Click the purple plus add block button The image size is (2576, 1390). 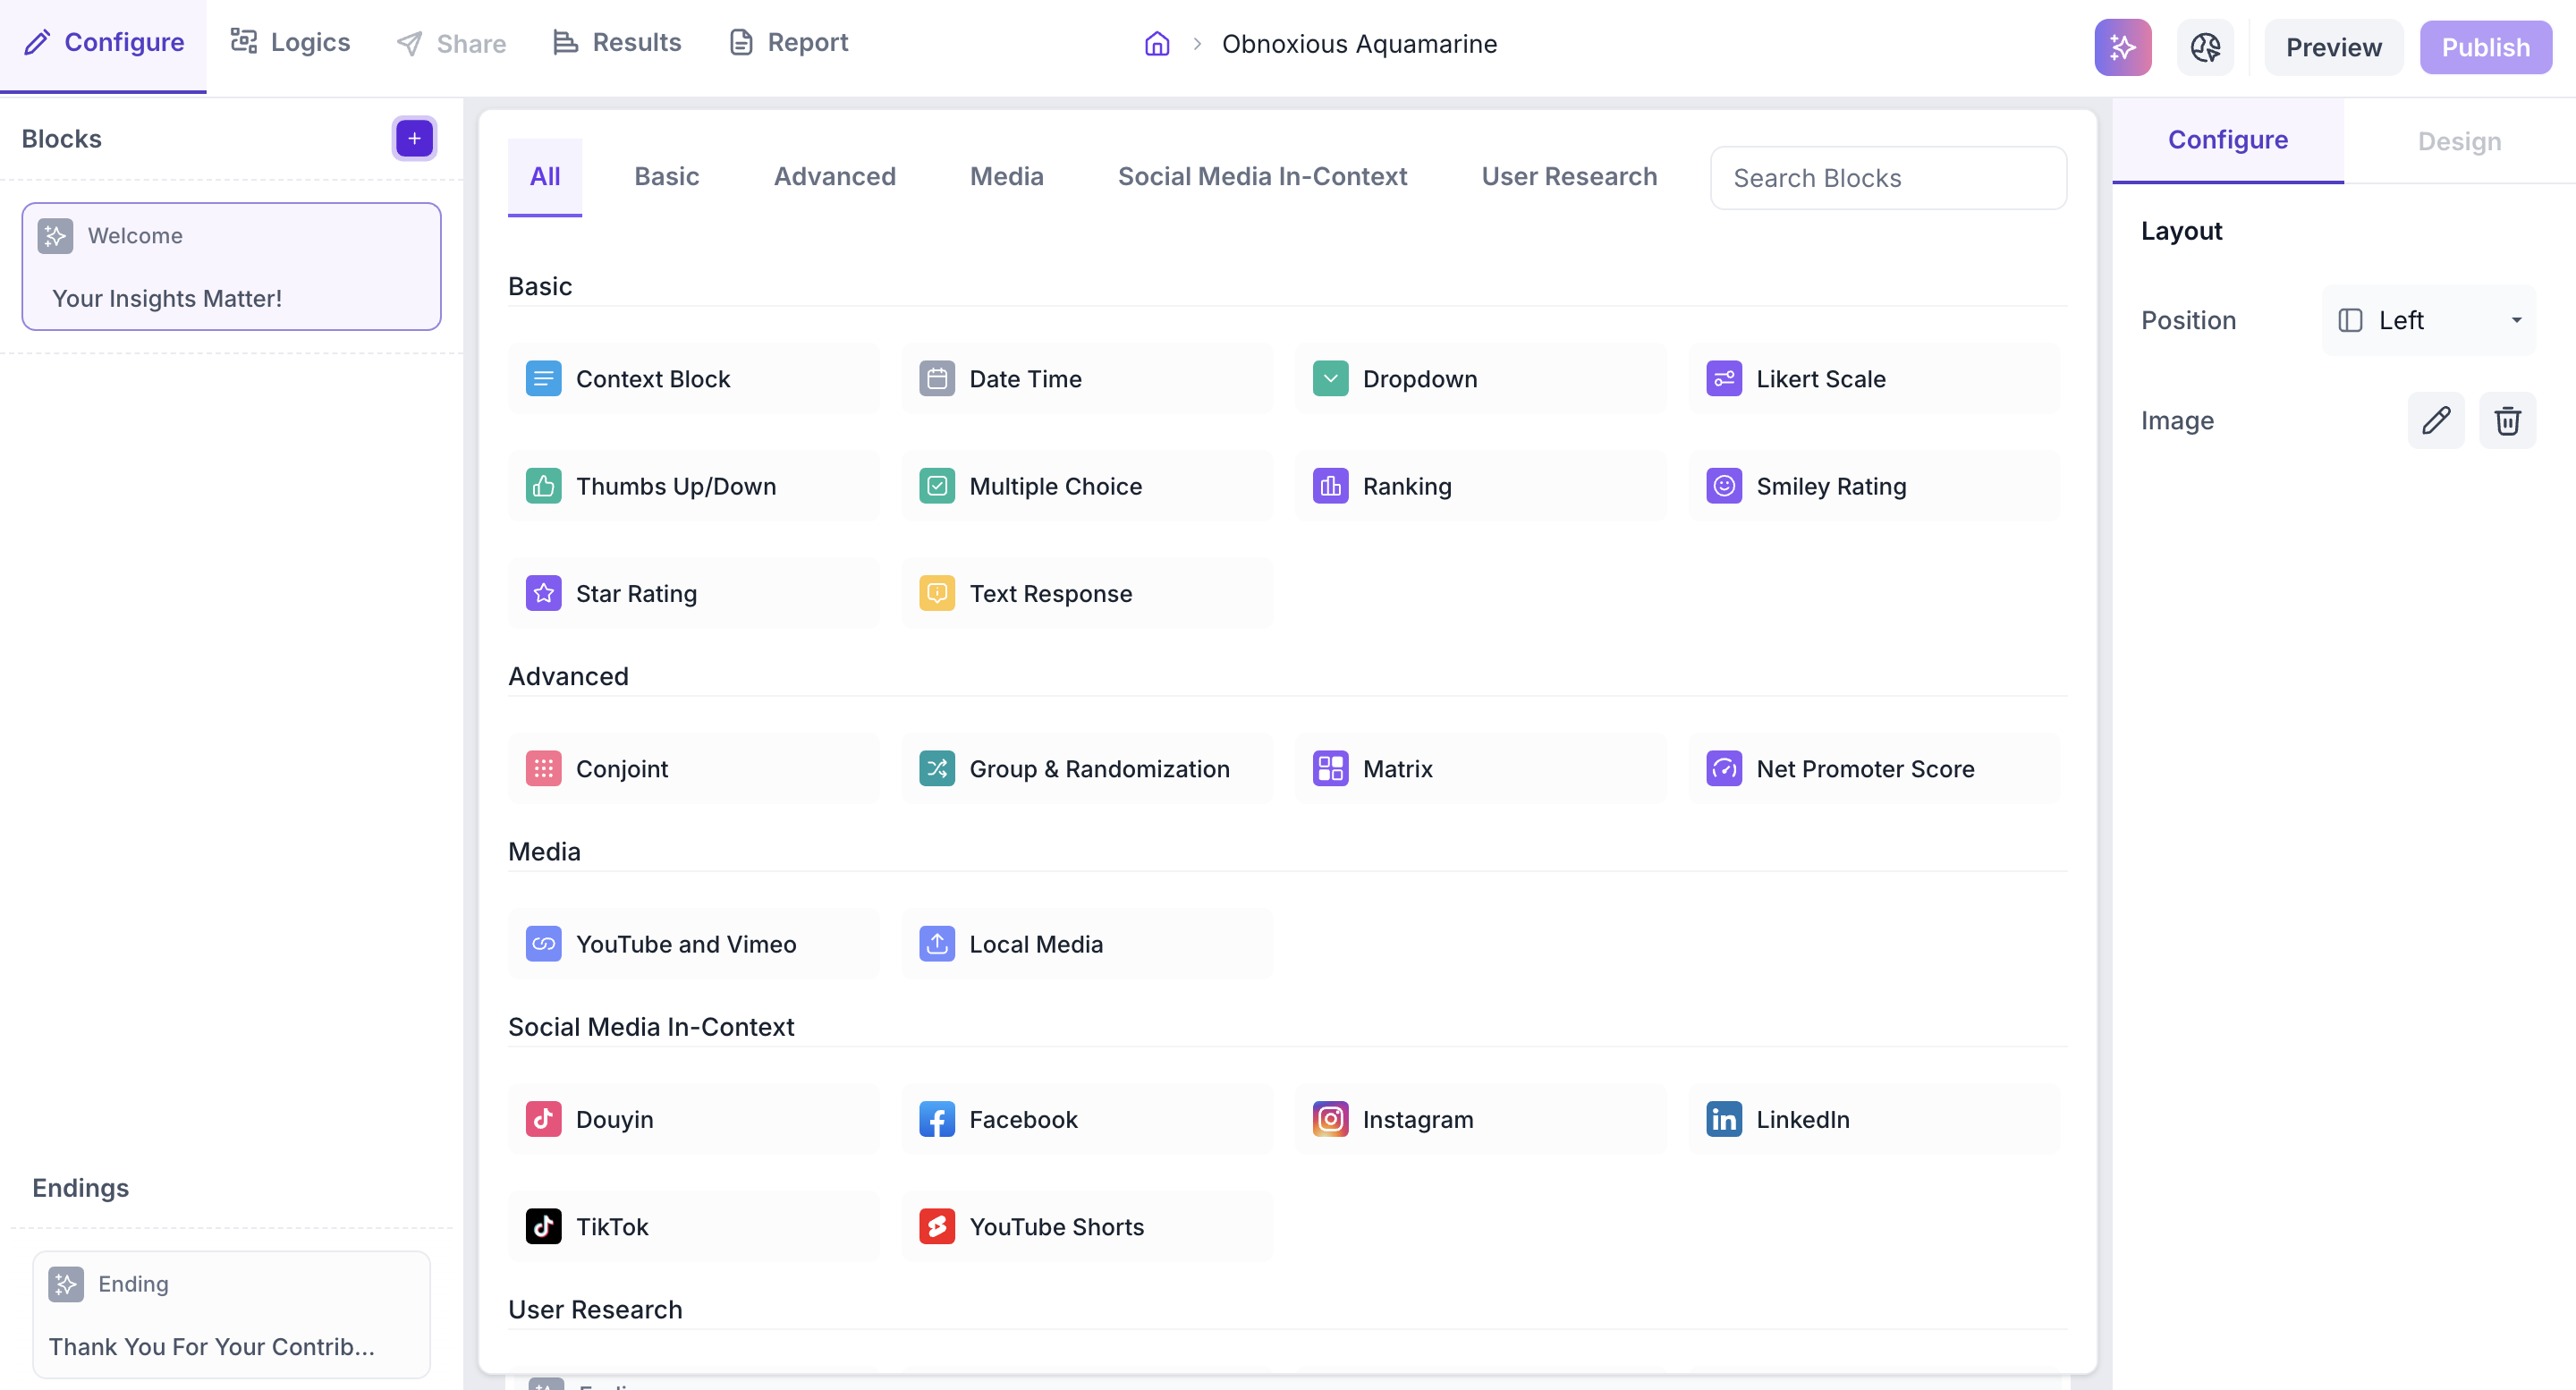click(414, 138)
